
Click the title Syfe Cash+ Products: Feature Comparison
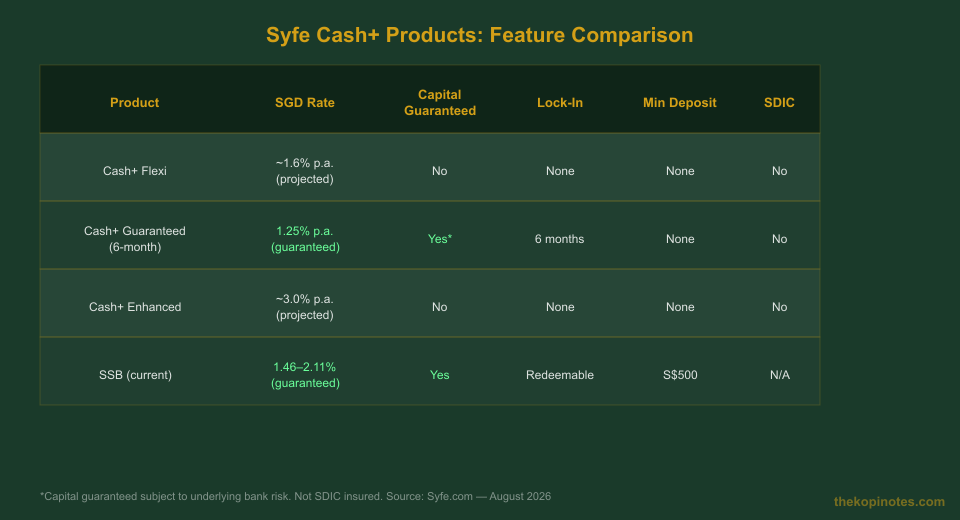(479, 35)
